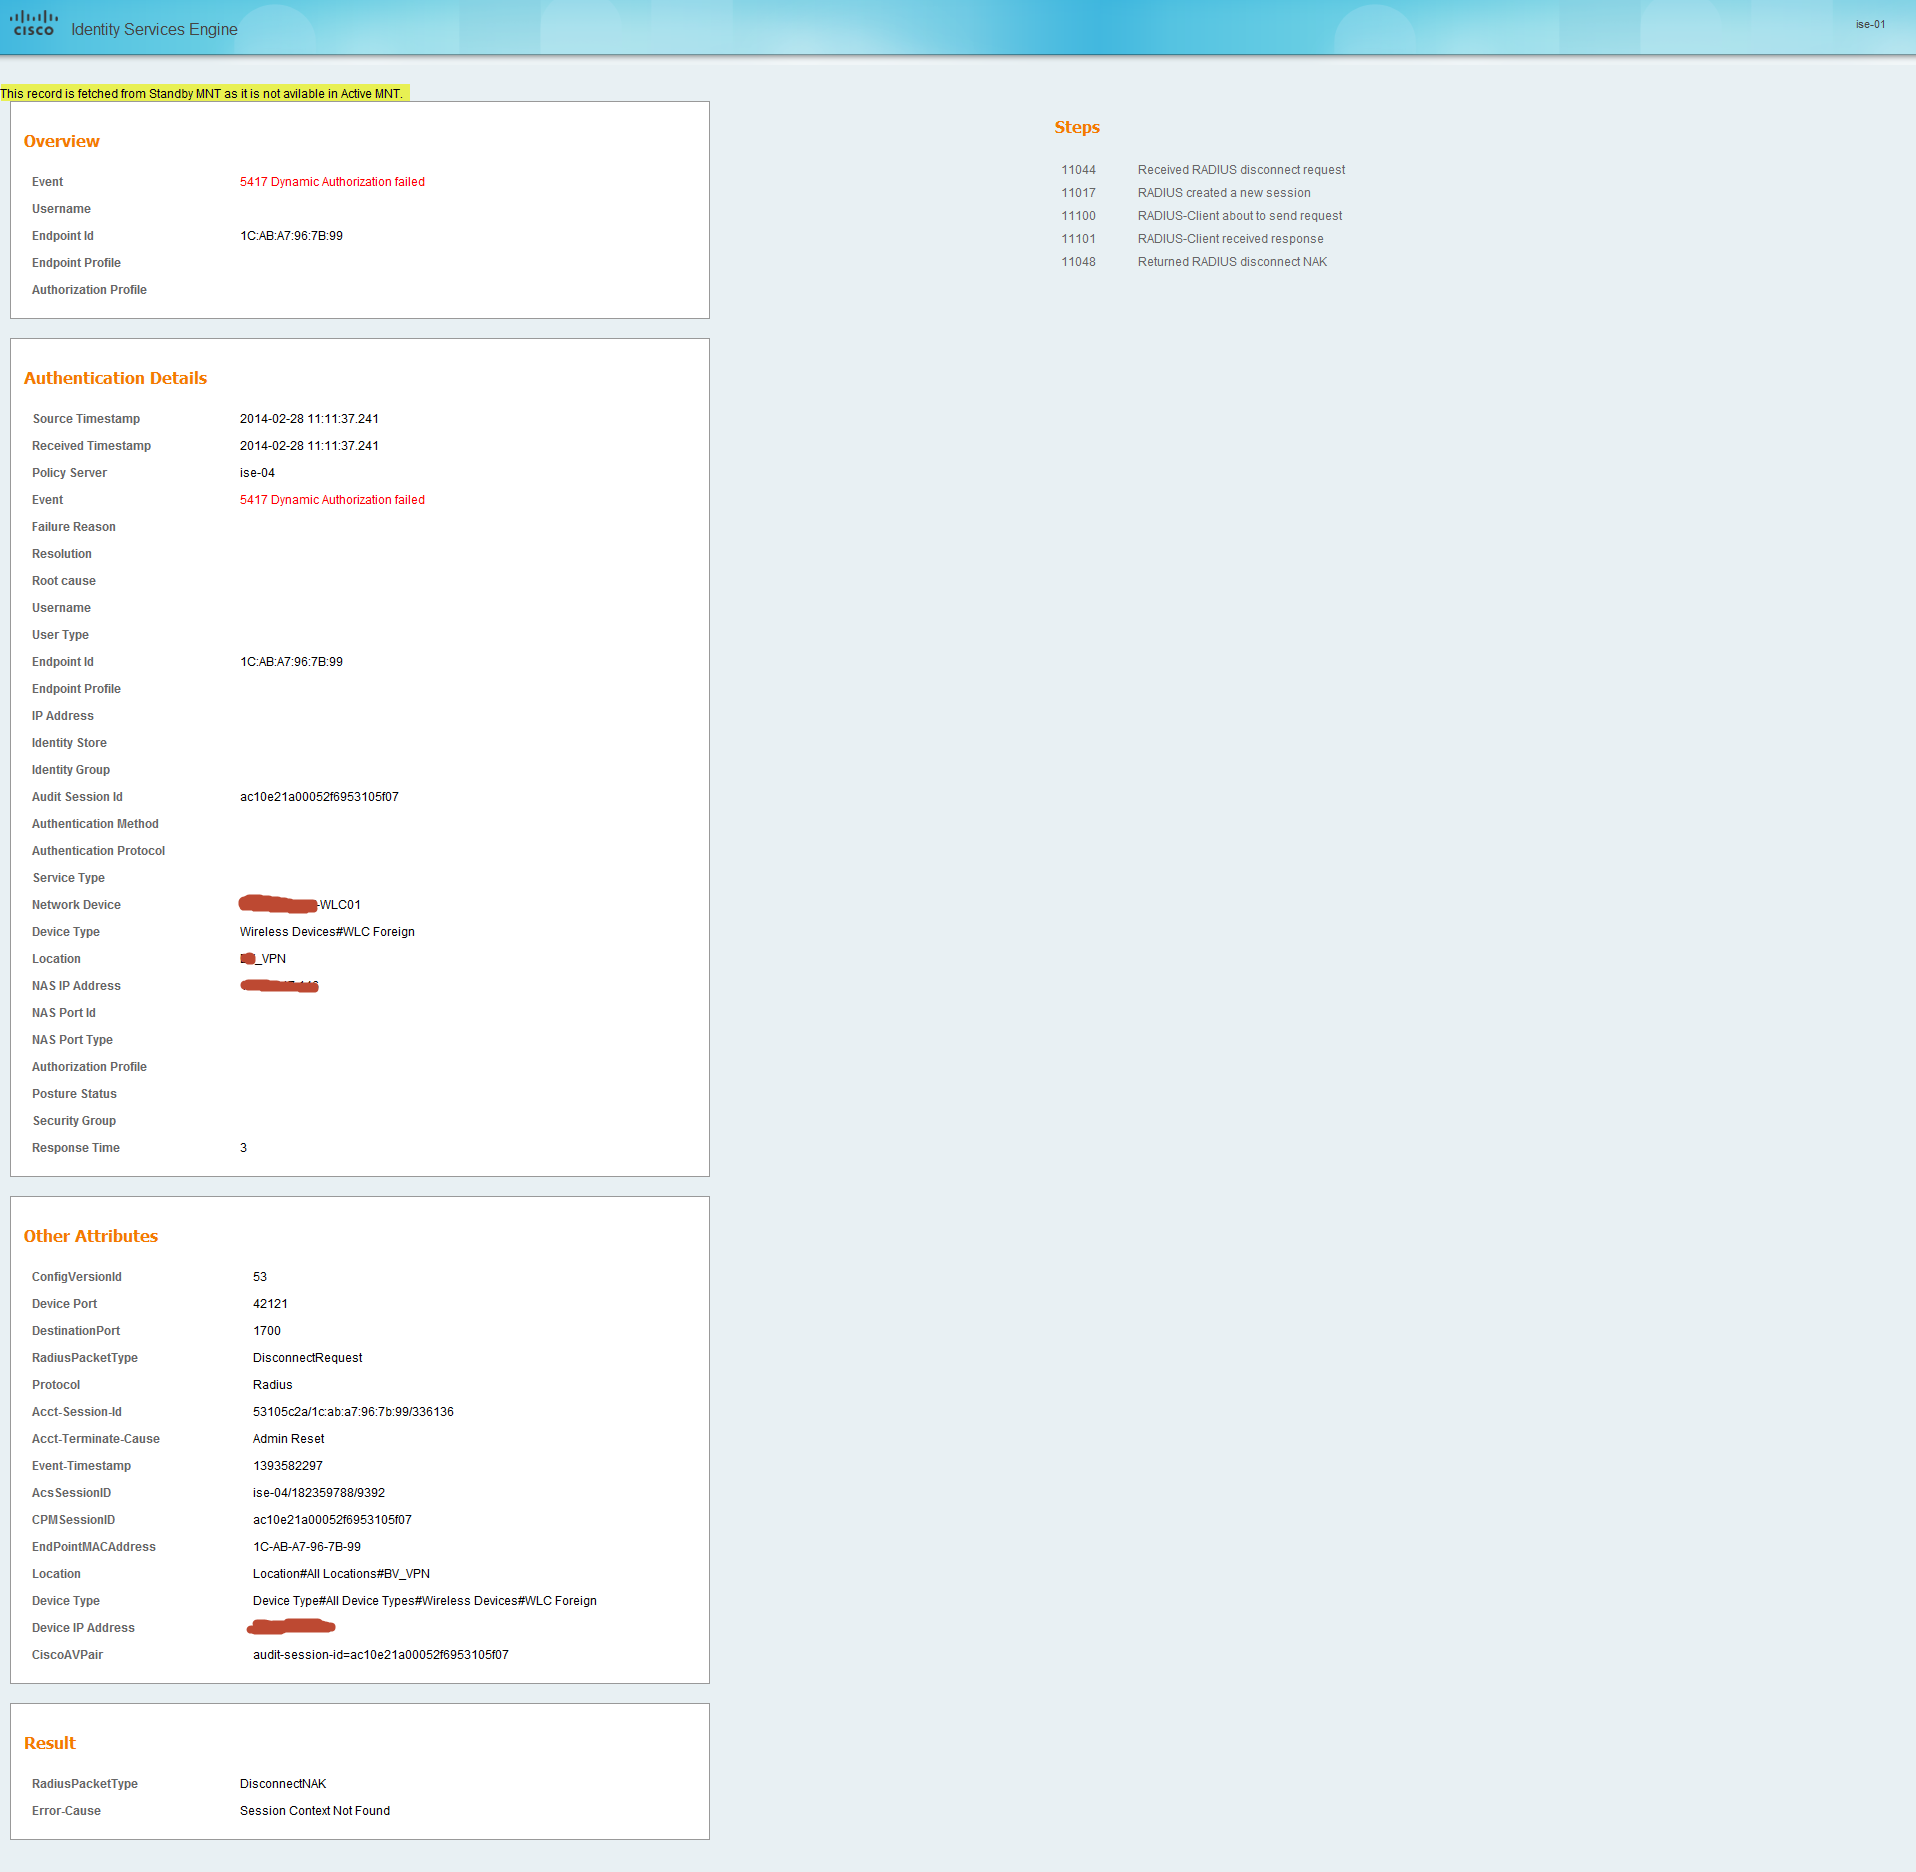This screenshot has height=1872, width=1916.
Task: Click step 11100 RADIUS-Client about to send request
Action: point(1202,216)
